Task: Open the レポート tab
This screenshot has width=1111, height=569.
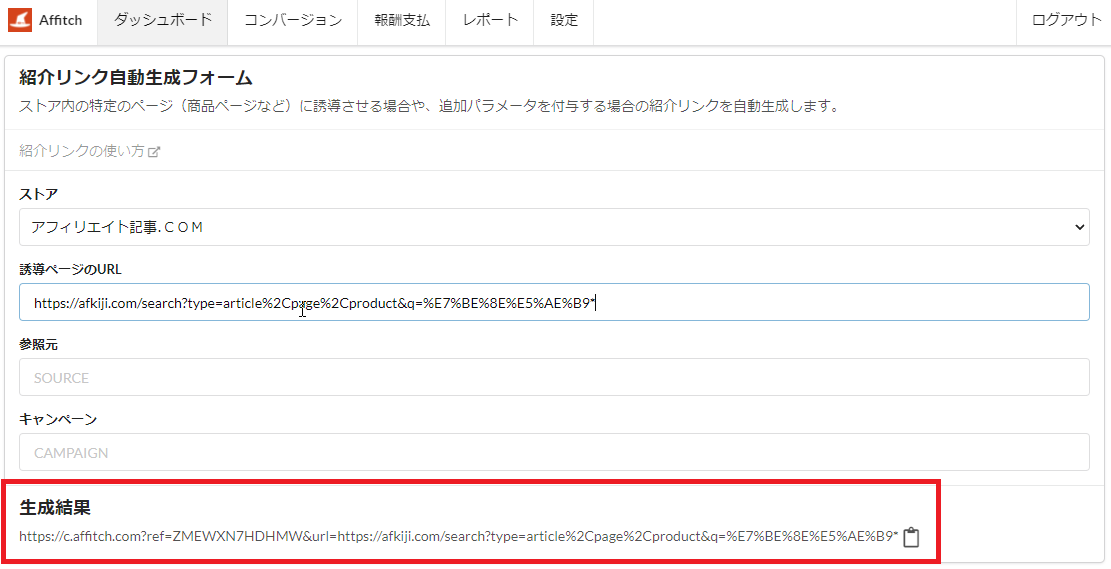Action: point(490,21)
